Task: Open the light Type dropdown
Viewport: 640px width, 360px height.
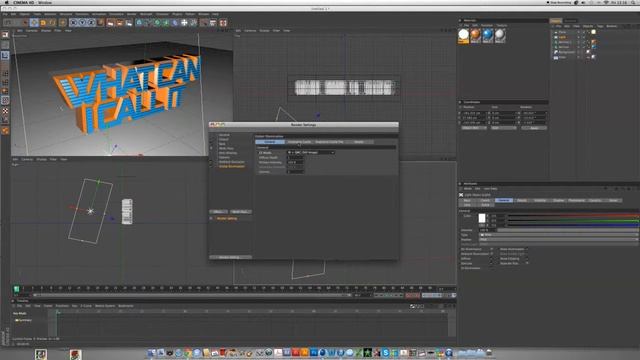Action: tap(558, 235)
